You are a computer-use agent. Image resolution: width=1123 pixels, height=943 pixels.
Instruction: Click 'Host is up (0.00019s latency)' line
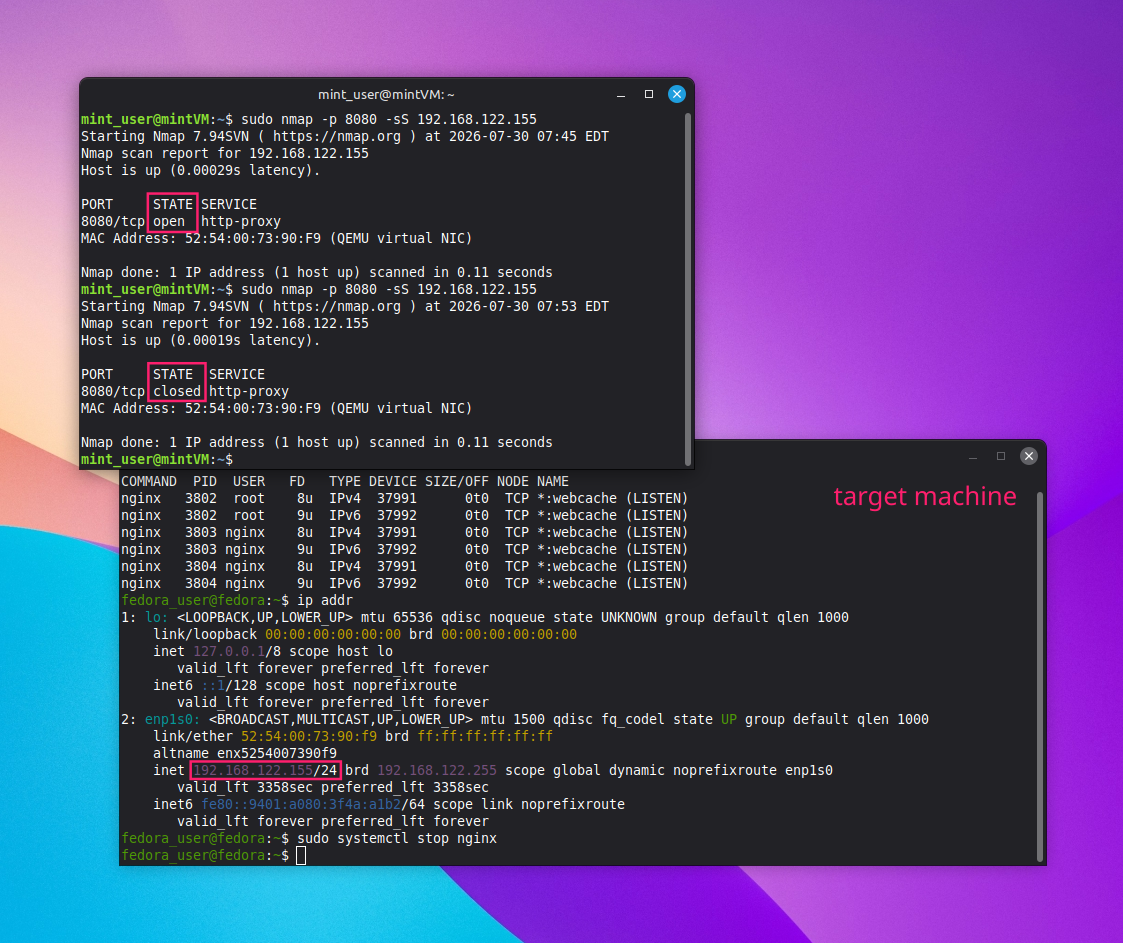[201, 341]
